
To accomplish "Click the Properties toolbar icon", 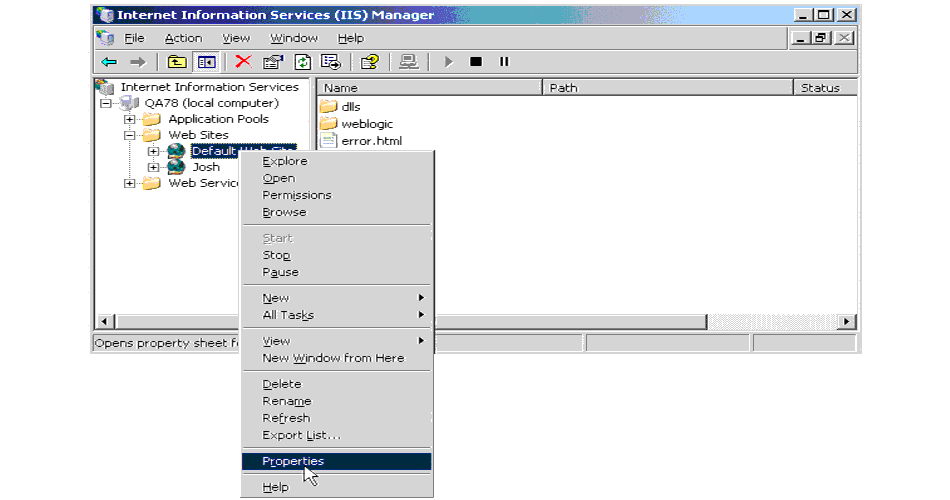I will (273, 62).
